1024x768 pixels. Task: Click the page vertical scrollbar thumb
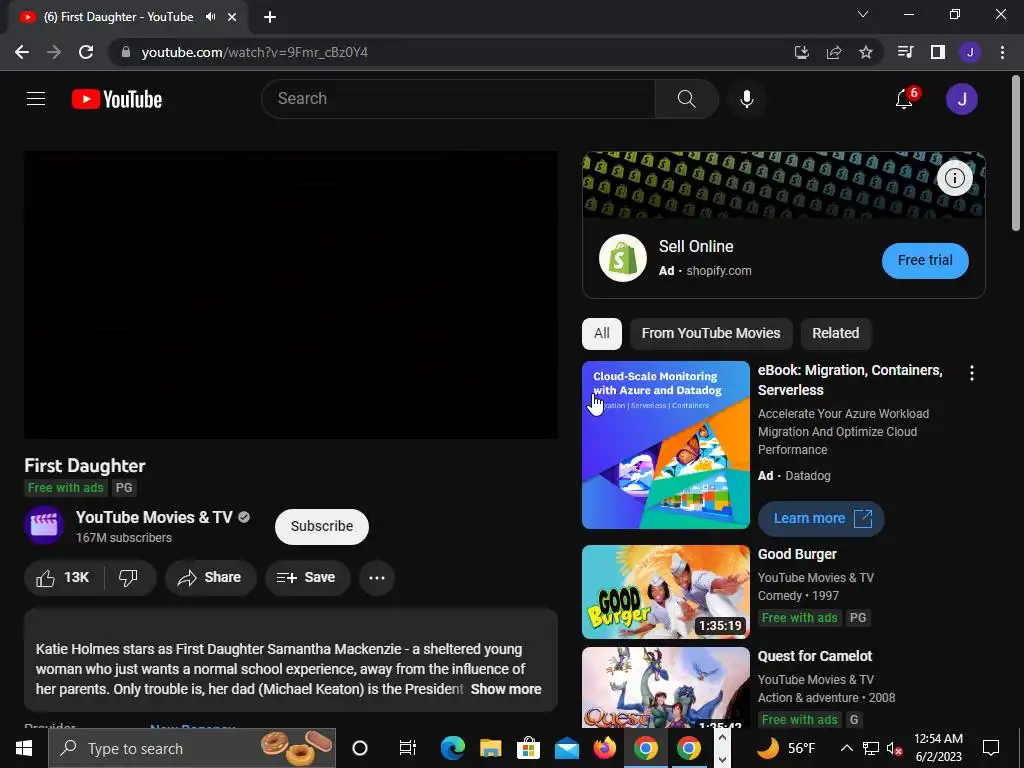(1016, 153)
